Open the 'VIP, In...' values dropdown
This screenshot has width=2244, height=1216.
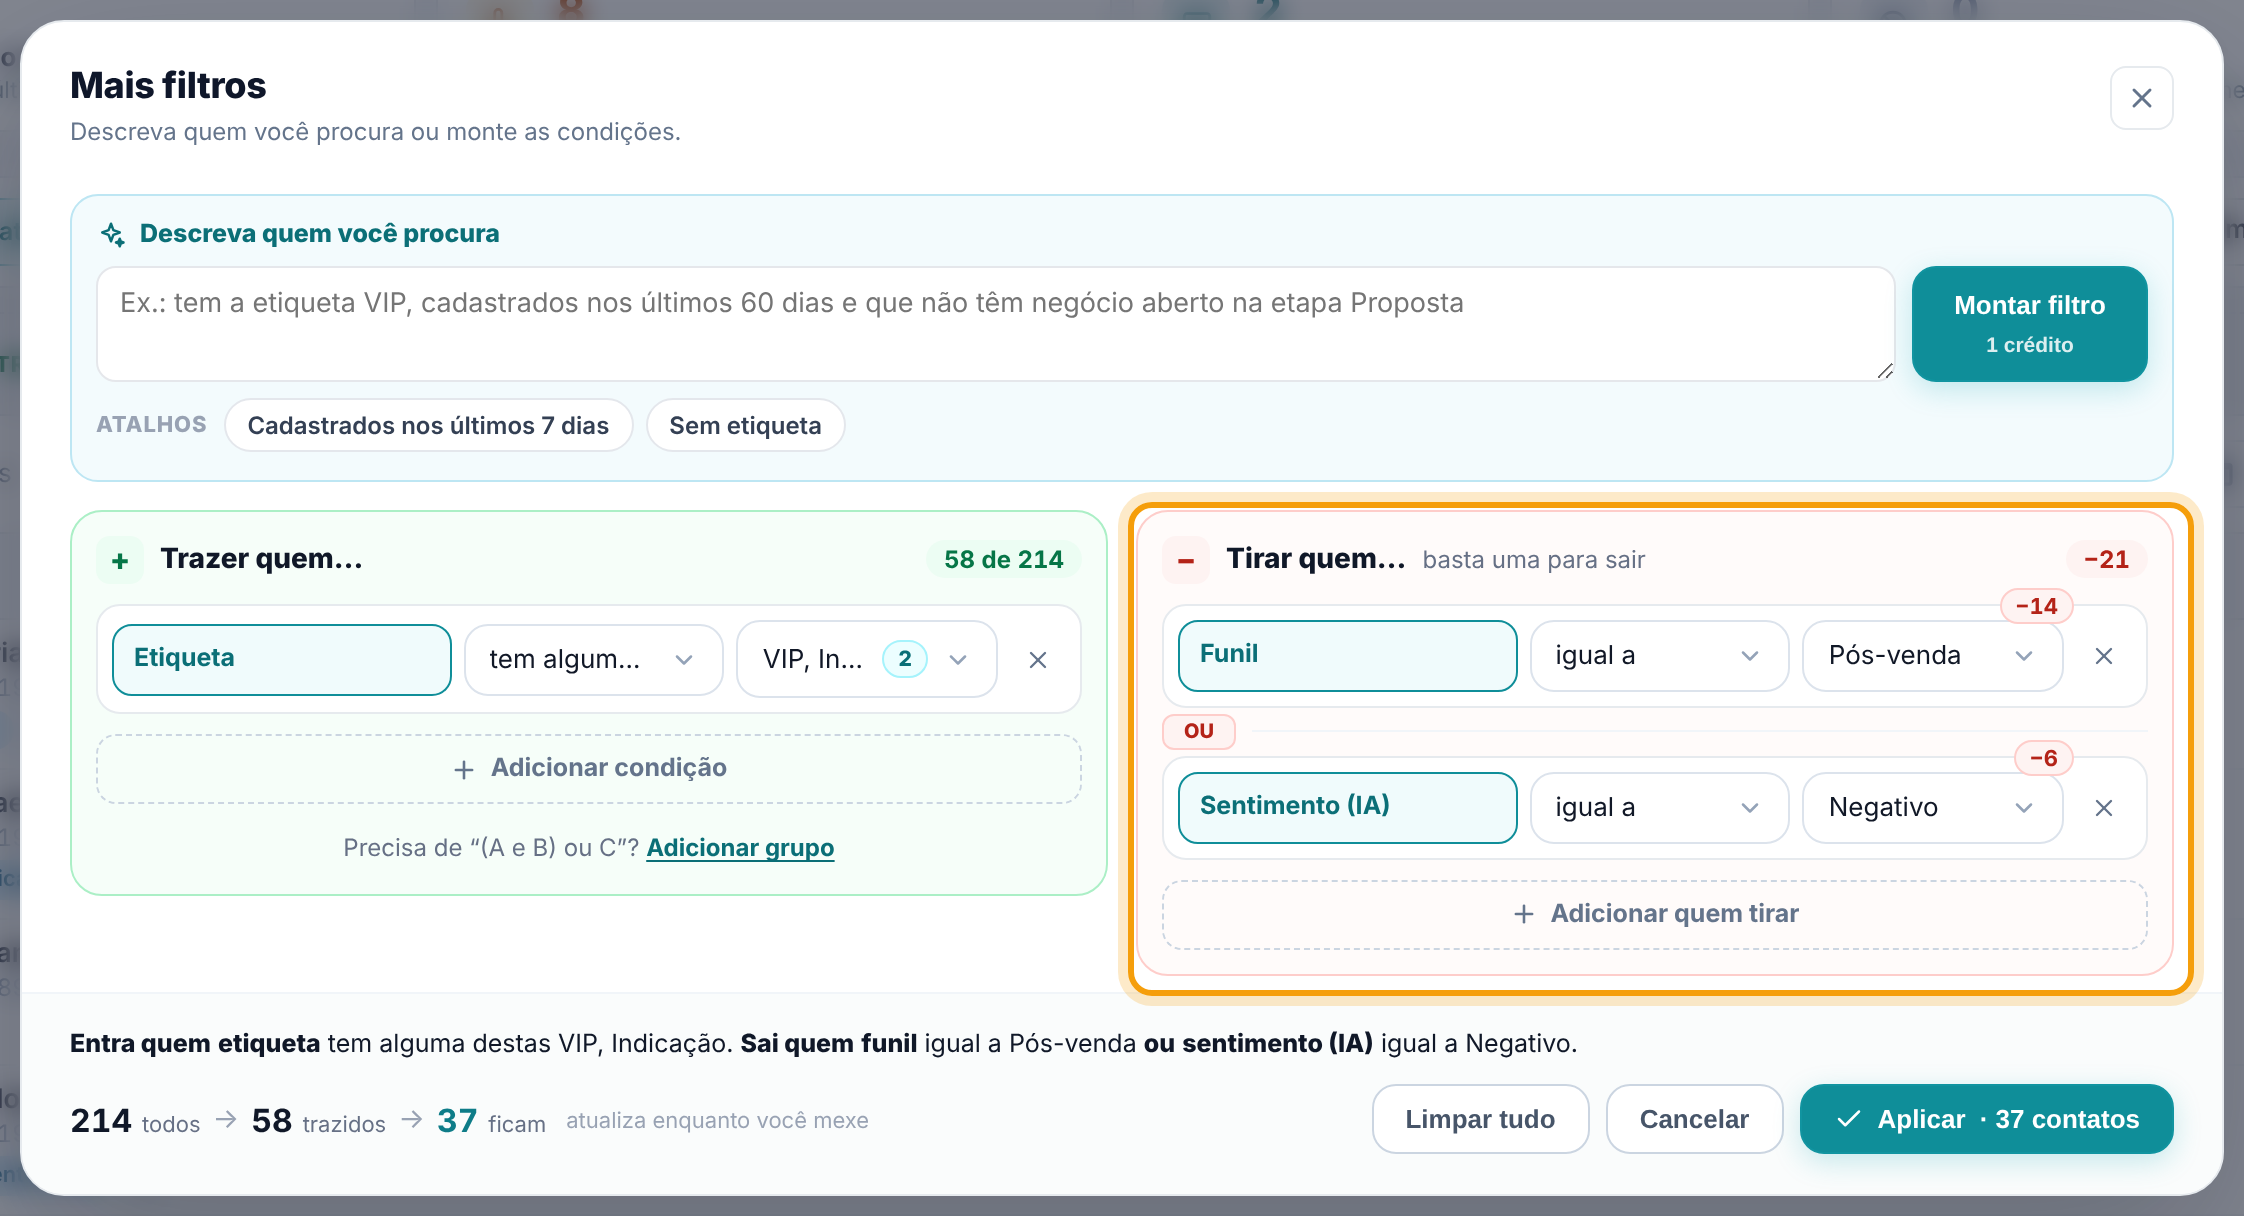pyautogui.click(x=866, y=659)
